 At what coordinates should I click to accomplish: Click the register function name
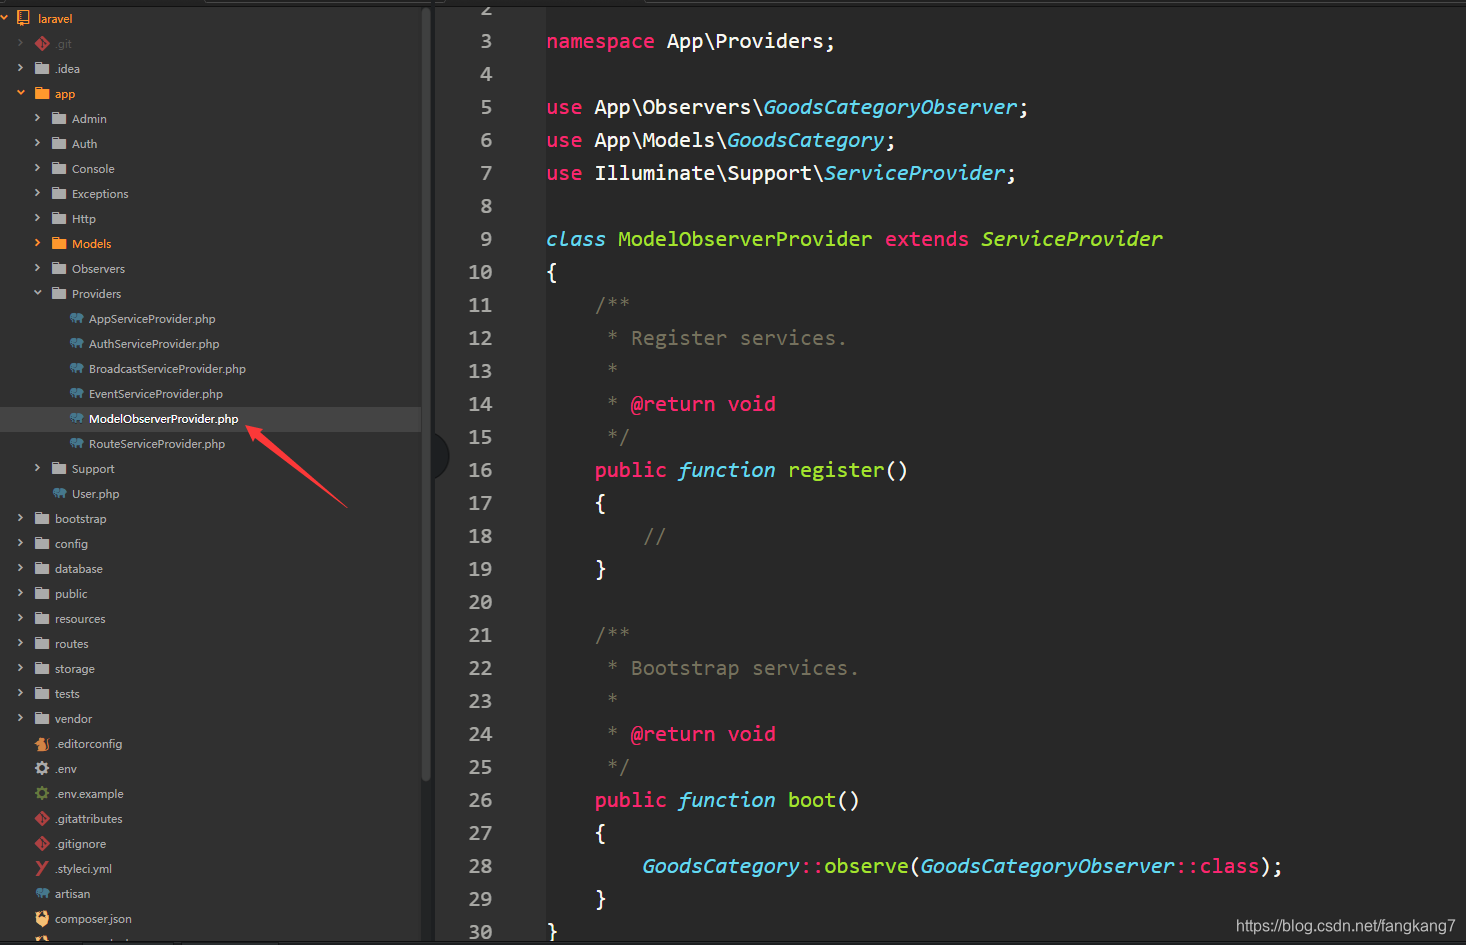[836, 470]
